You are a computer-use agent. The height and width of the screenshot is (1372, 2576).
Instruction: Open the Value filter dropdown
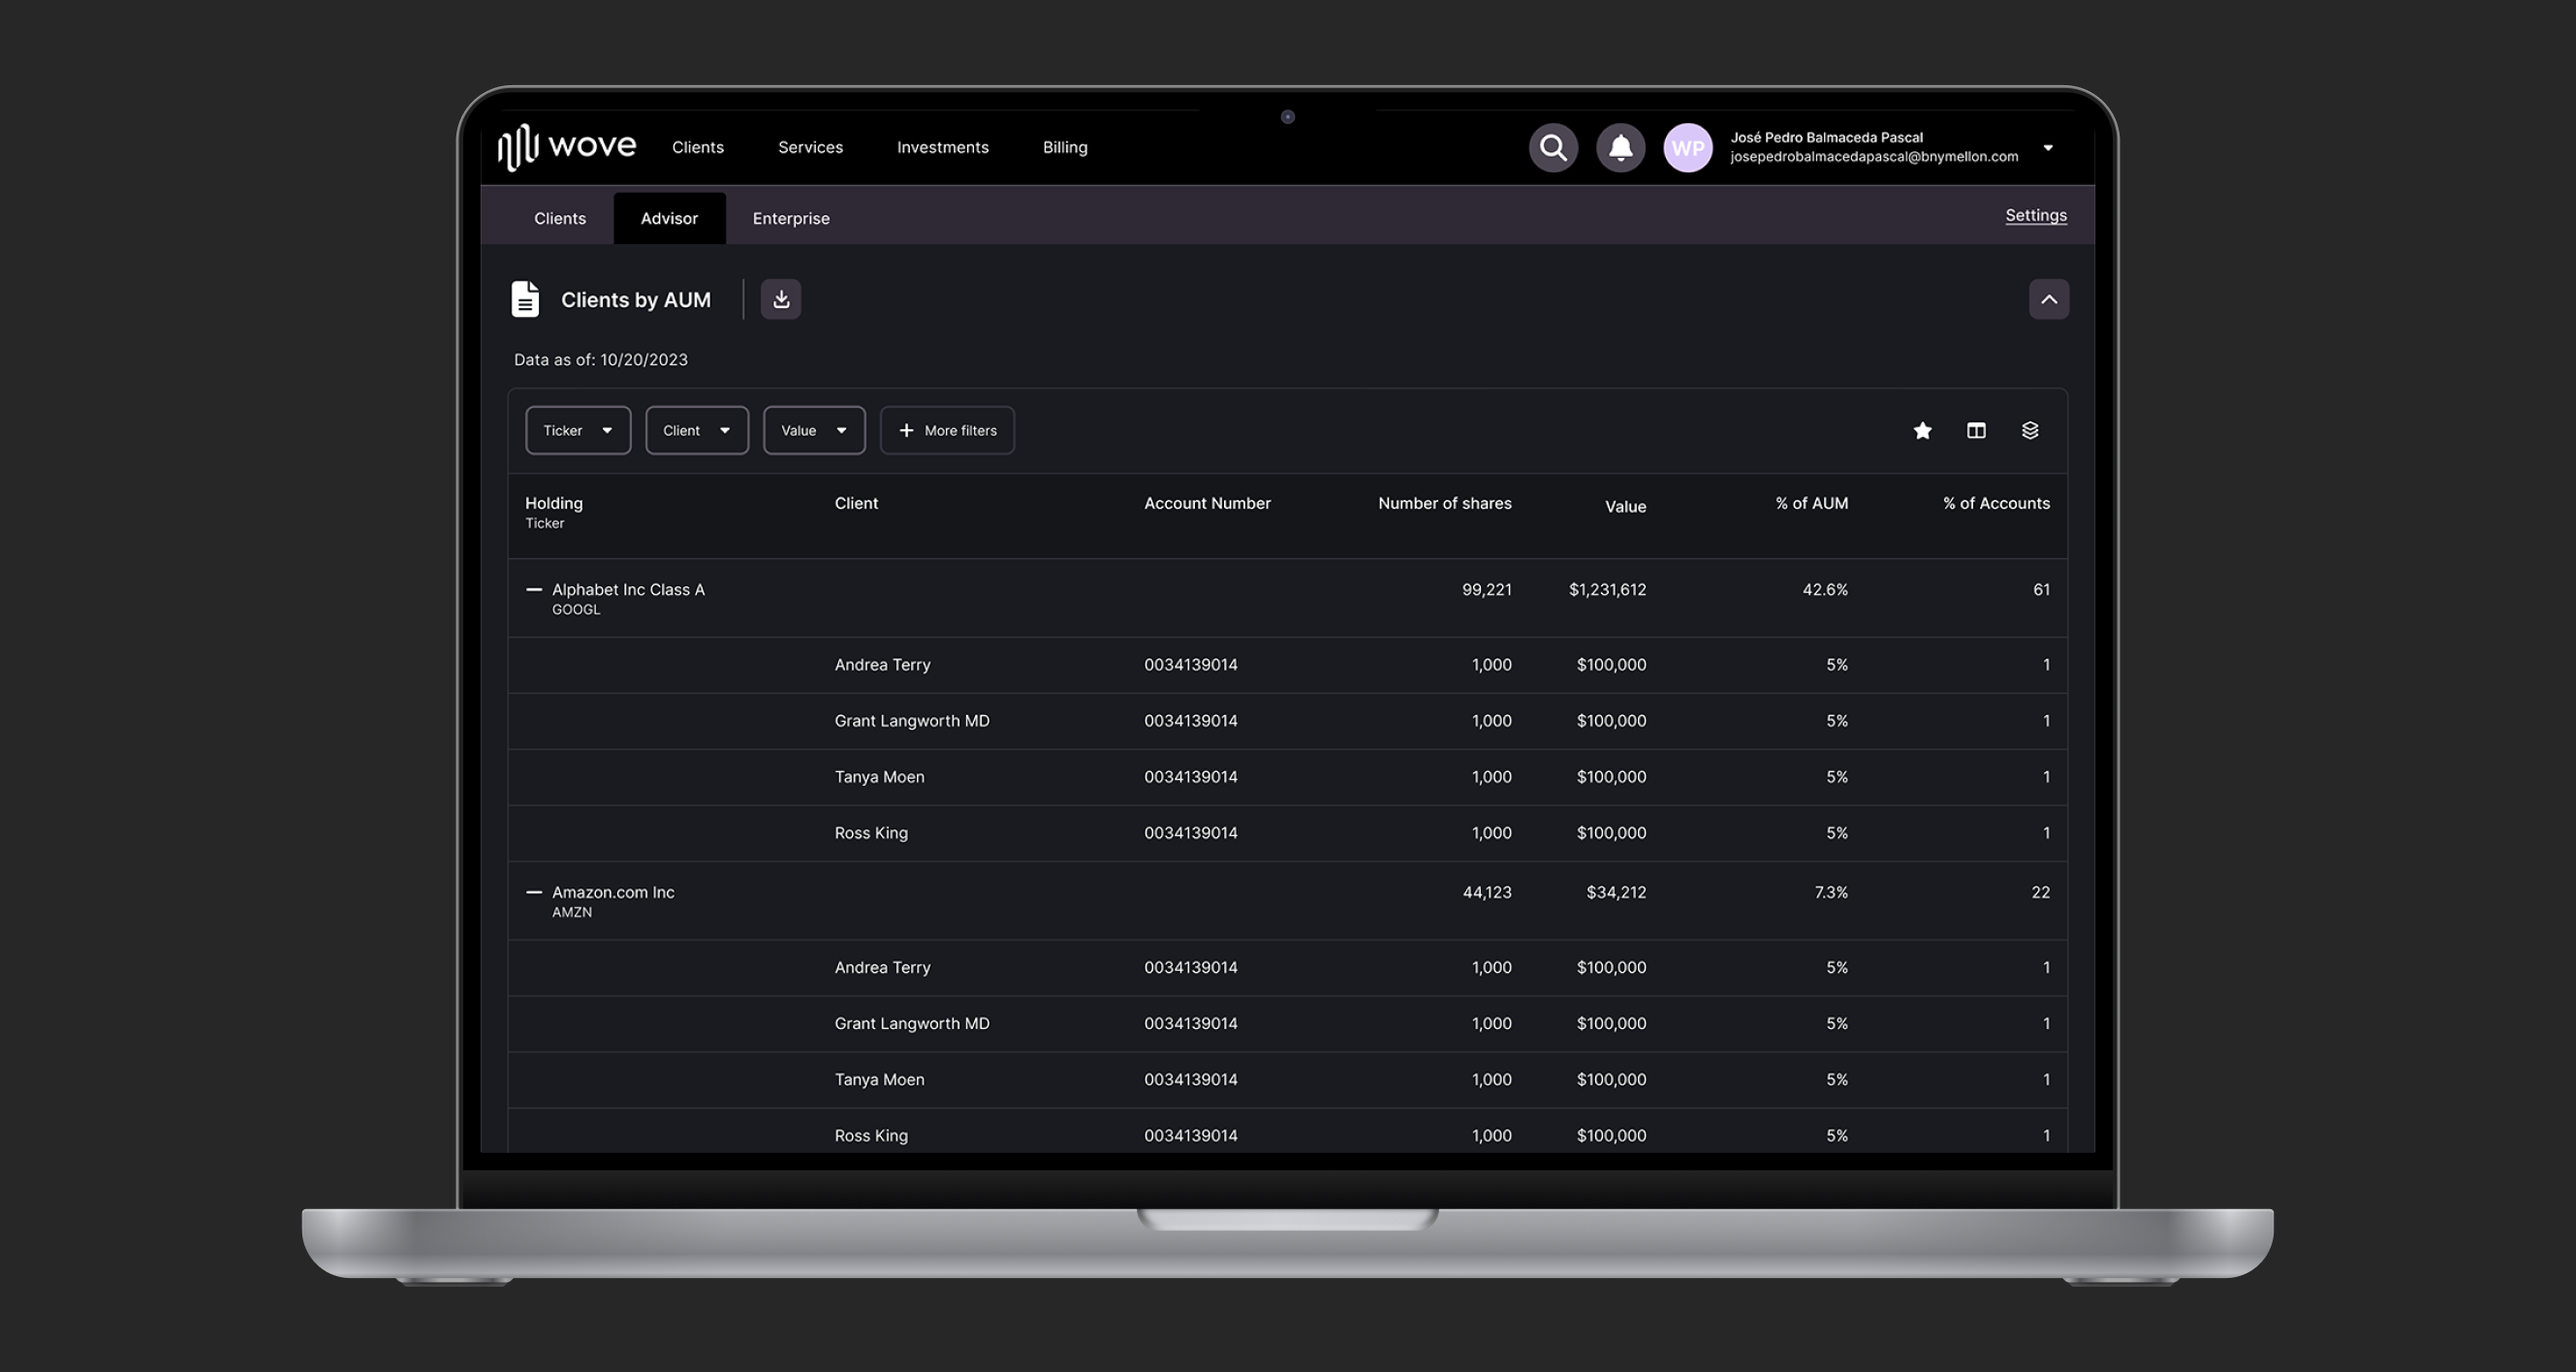click(814, 430)
